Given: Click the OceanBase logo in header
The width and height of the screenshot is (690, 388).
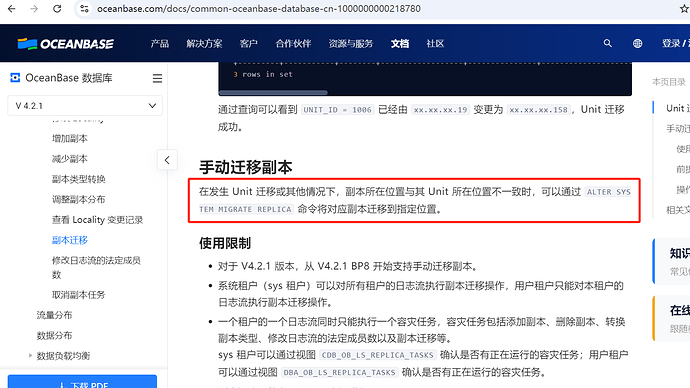Looking at the screenshot, I should [x=66, y=44].
